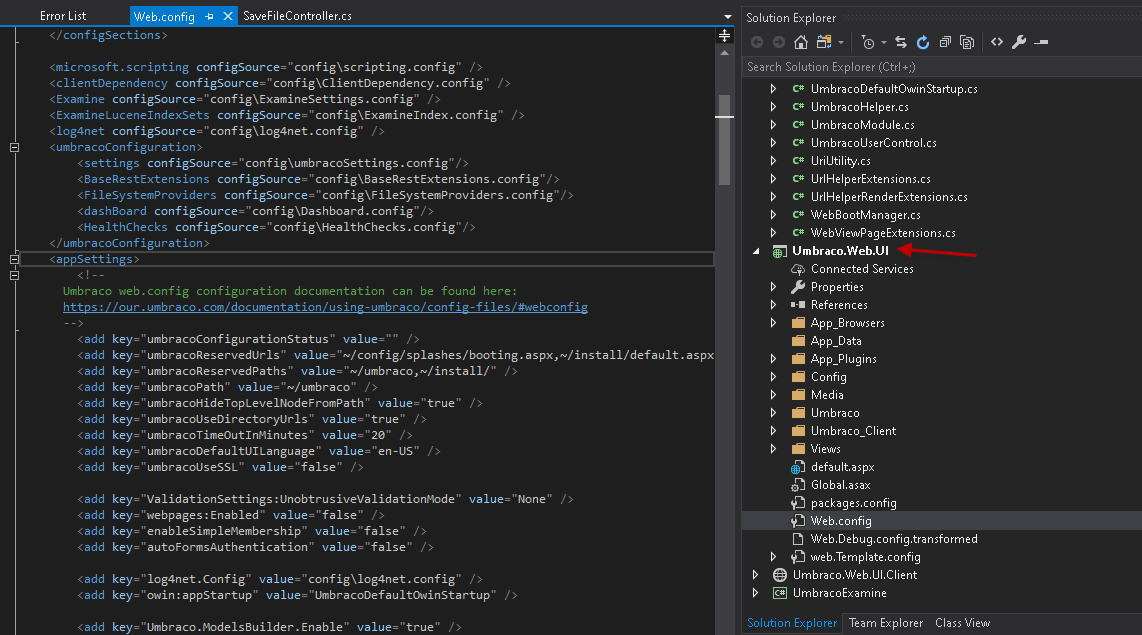This screenshot has height=635, width=1142.
Task: Expand the References node
Action: tap(773, 305)
